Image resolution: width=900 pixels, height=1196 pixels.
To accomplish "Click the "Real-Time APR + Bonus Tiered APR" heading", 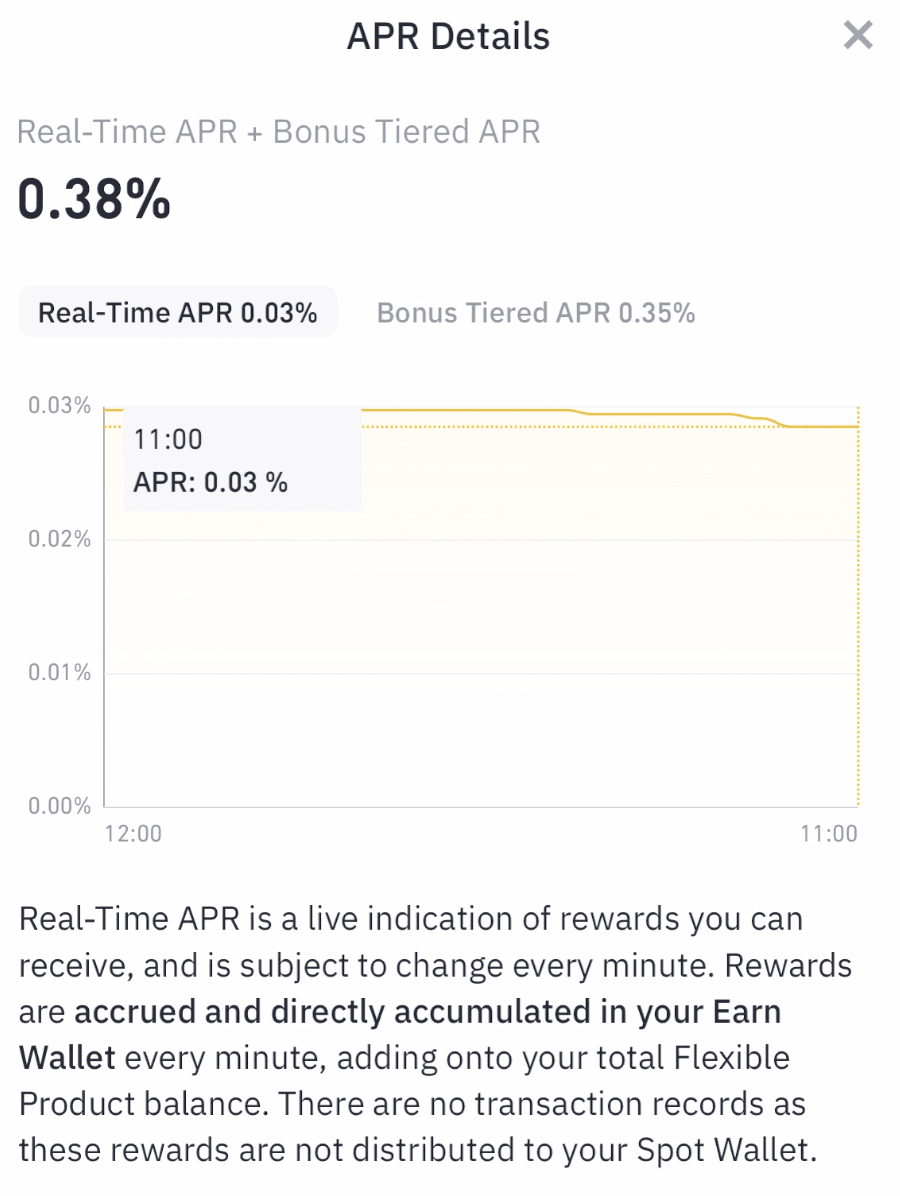I will click(279, 132).
